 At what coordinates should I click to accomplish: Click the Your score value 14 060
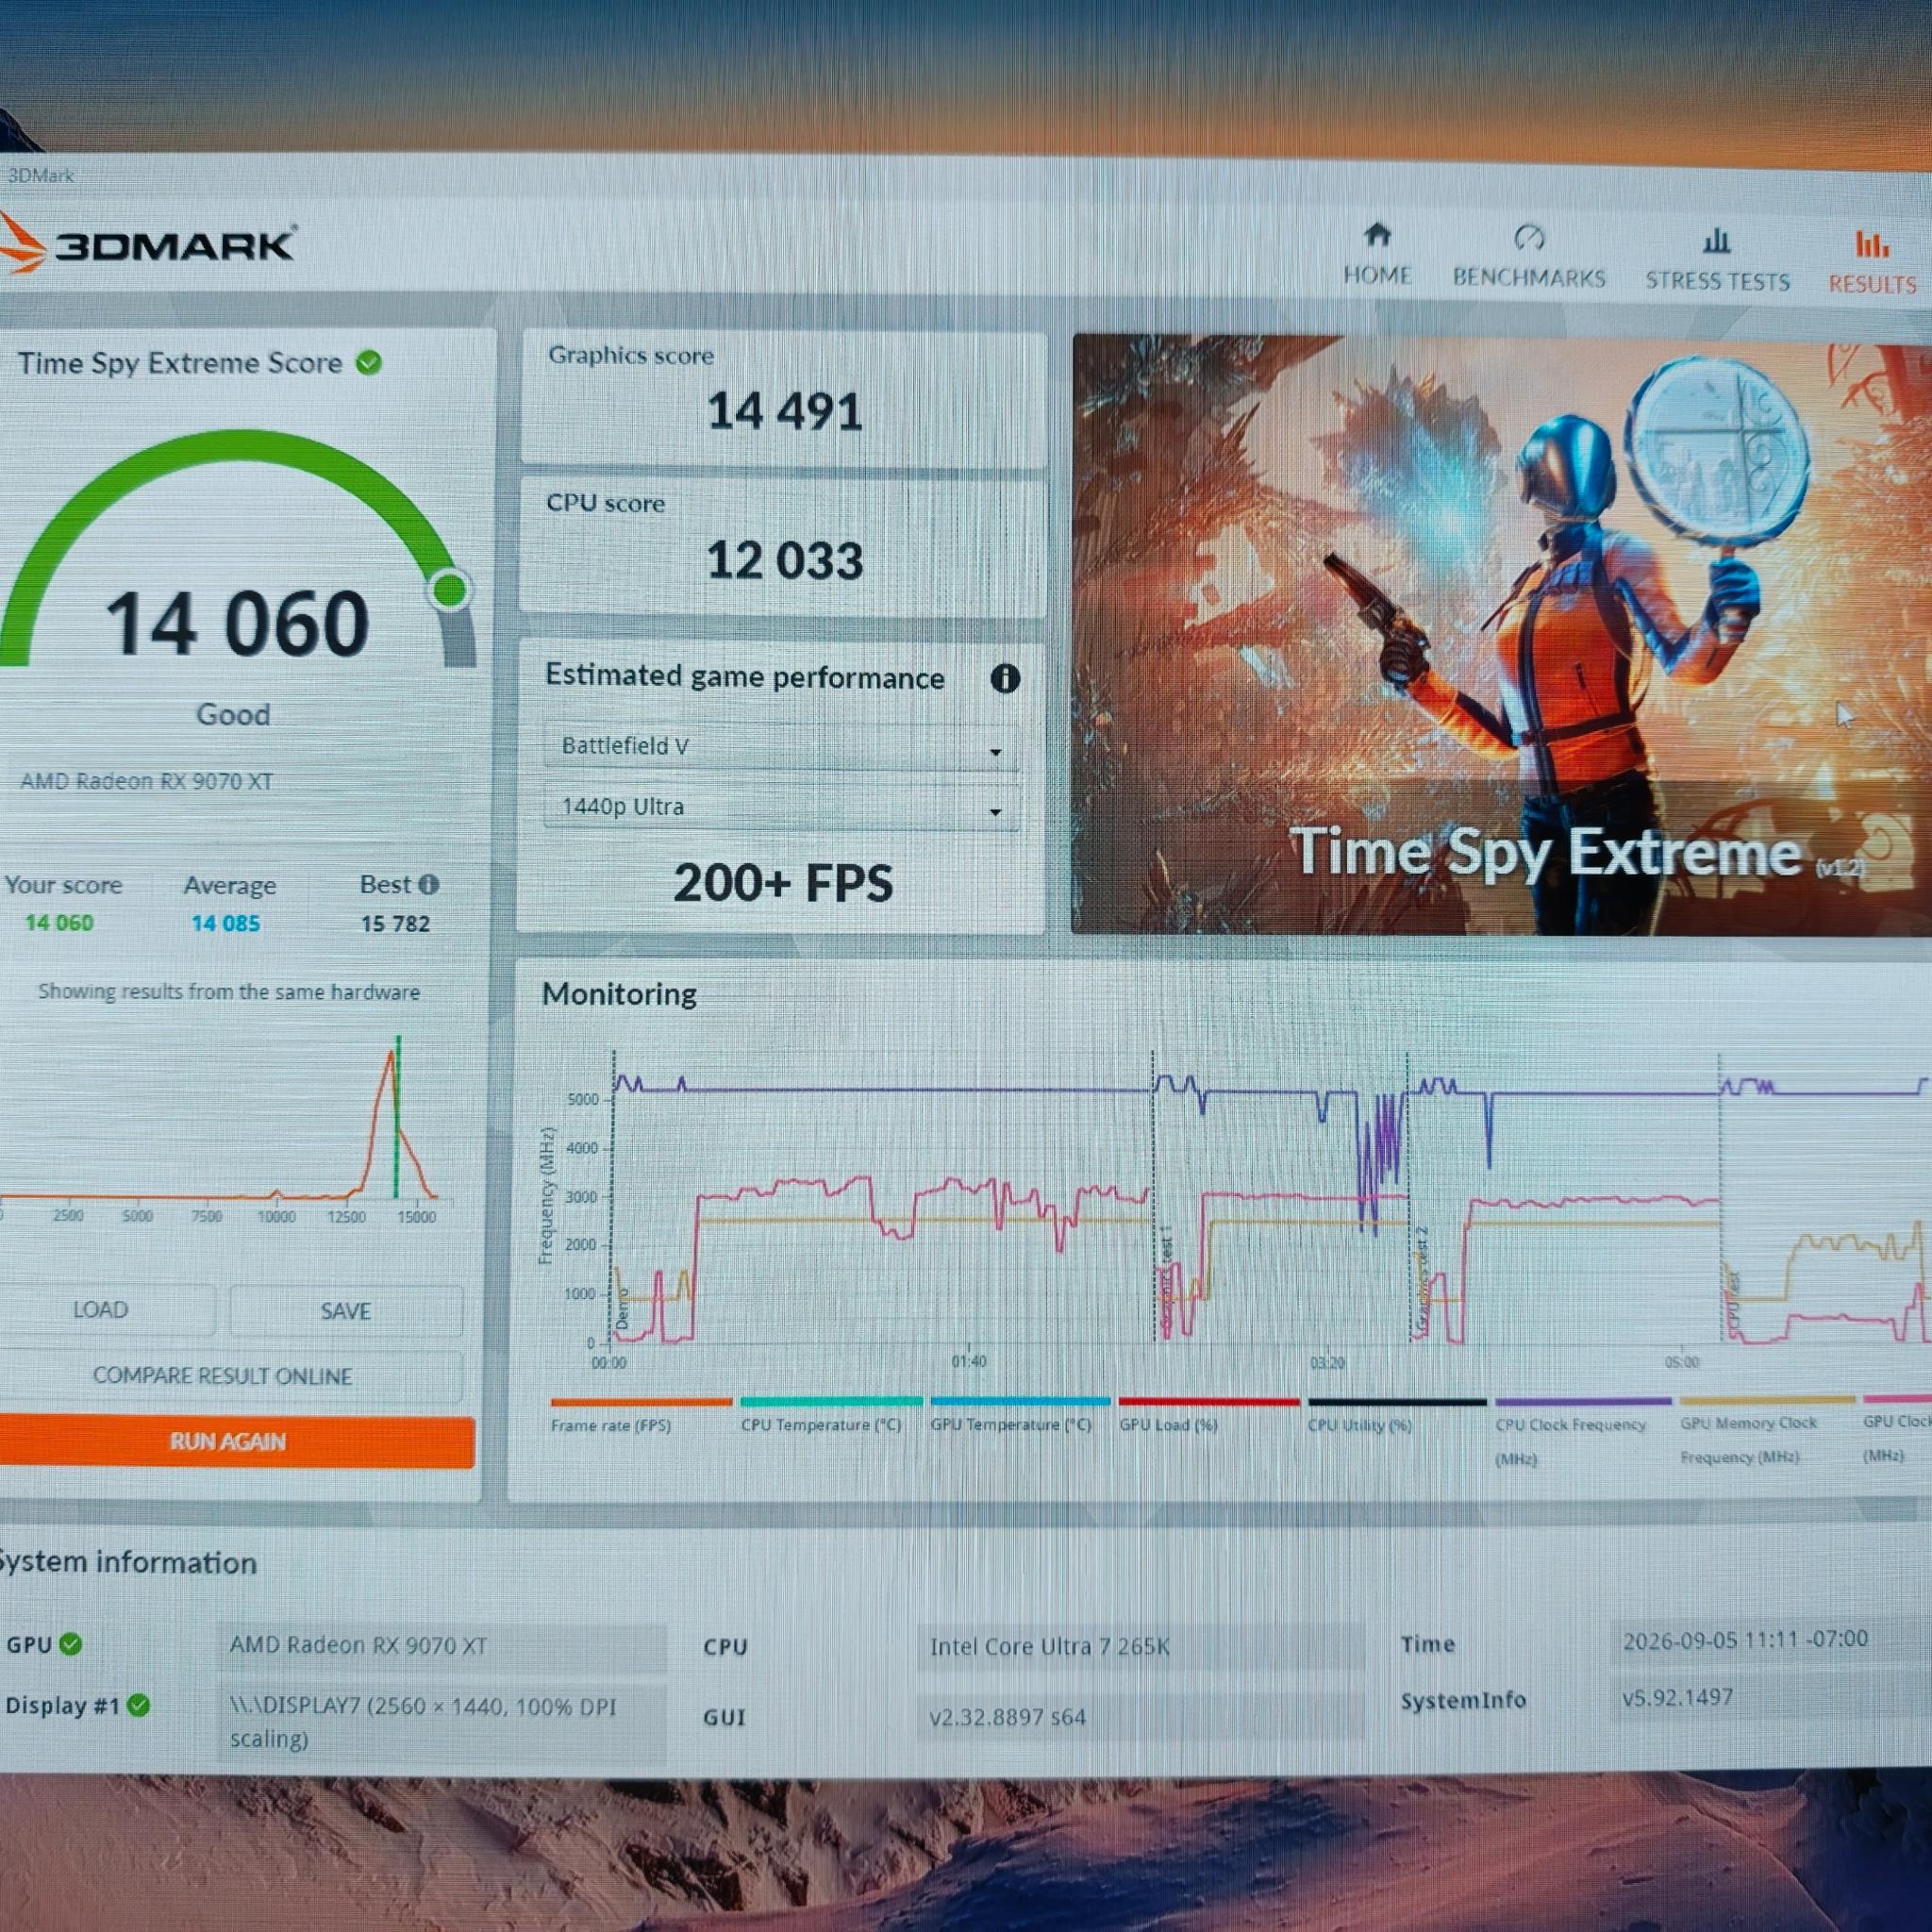(x=59, y=922)
